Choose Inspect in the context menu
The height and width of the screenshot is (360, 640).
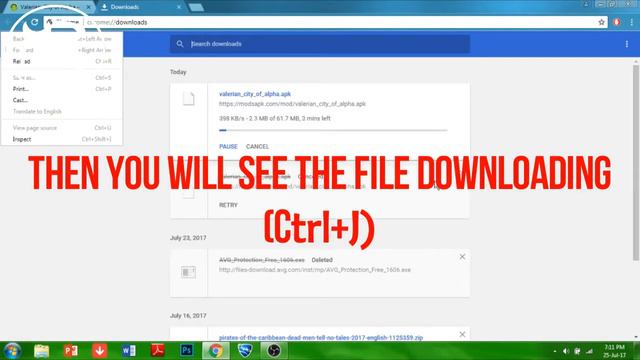coord(62,139)
